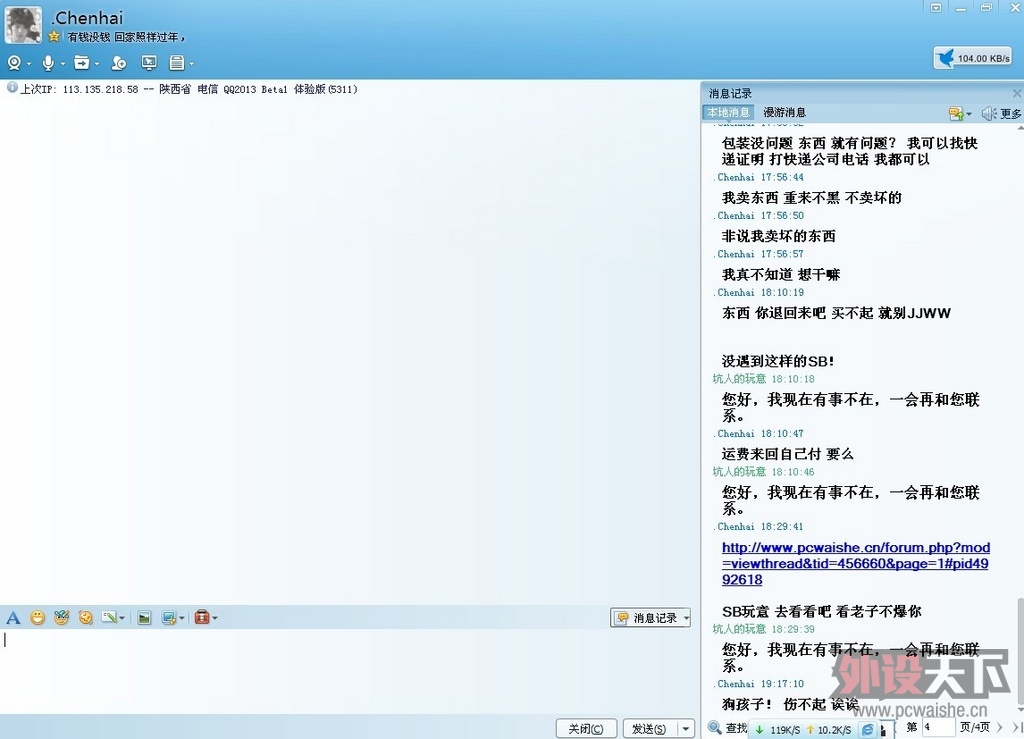
Task: Open the send file folder icon
Action: tap(82, 63)
